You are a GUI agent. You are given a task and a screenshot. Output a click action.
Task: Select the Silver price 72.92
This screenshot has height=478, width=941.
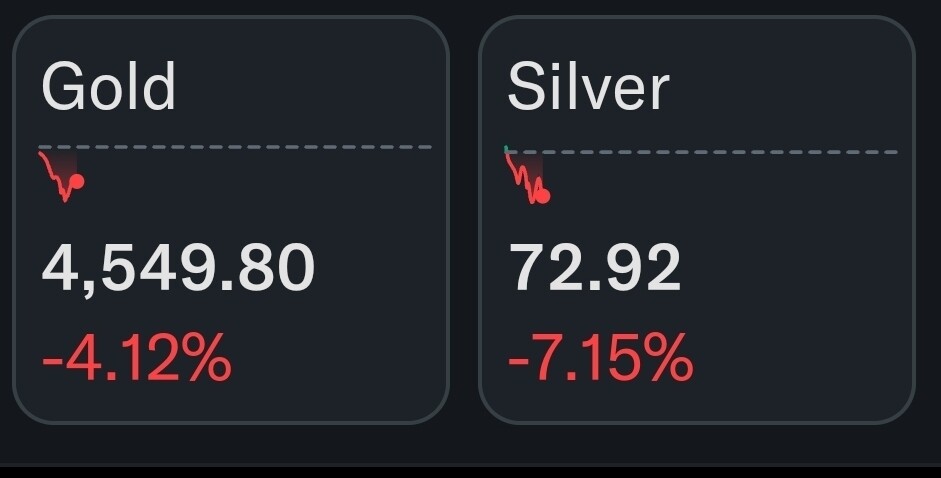594,268
